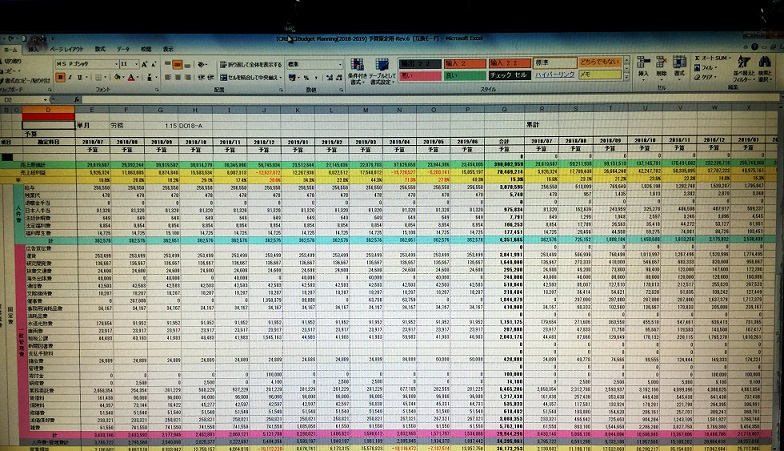Screen dimensions: 784x451
Task: Expand the cell styles gallery
Action: coord(626,77)
